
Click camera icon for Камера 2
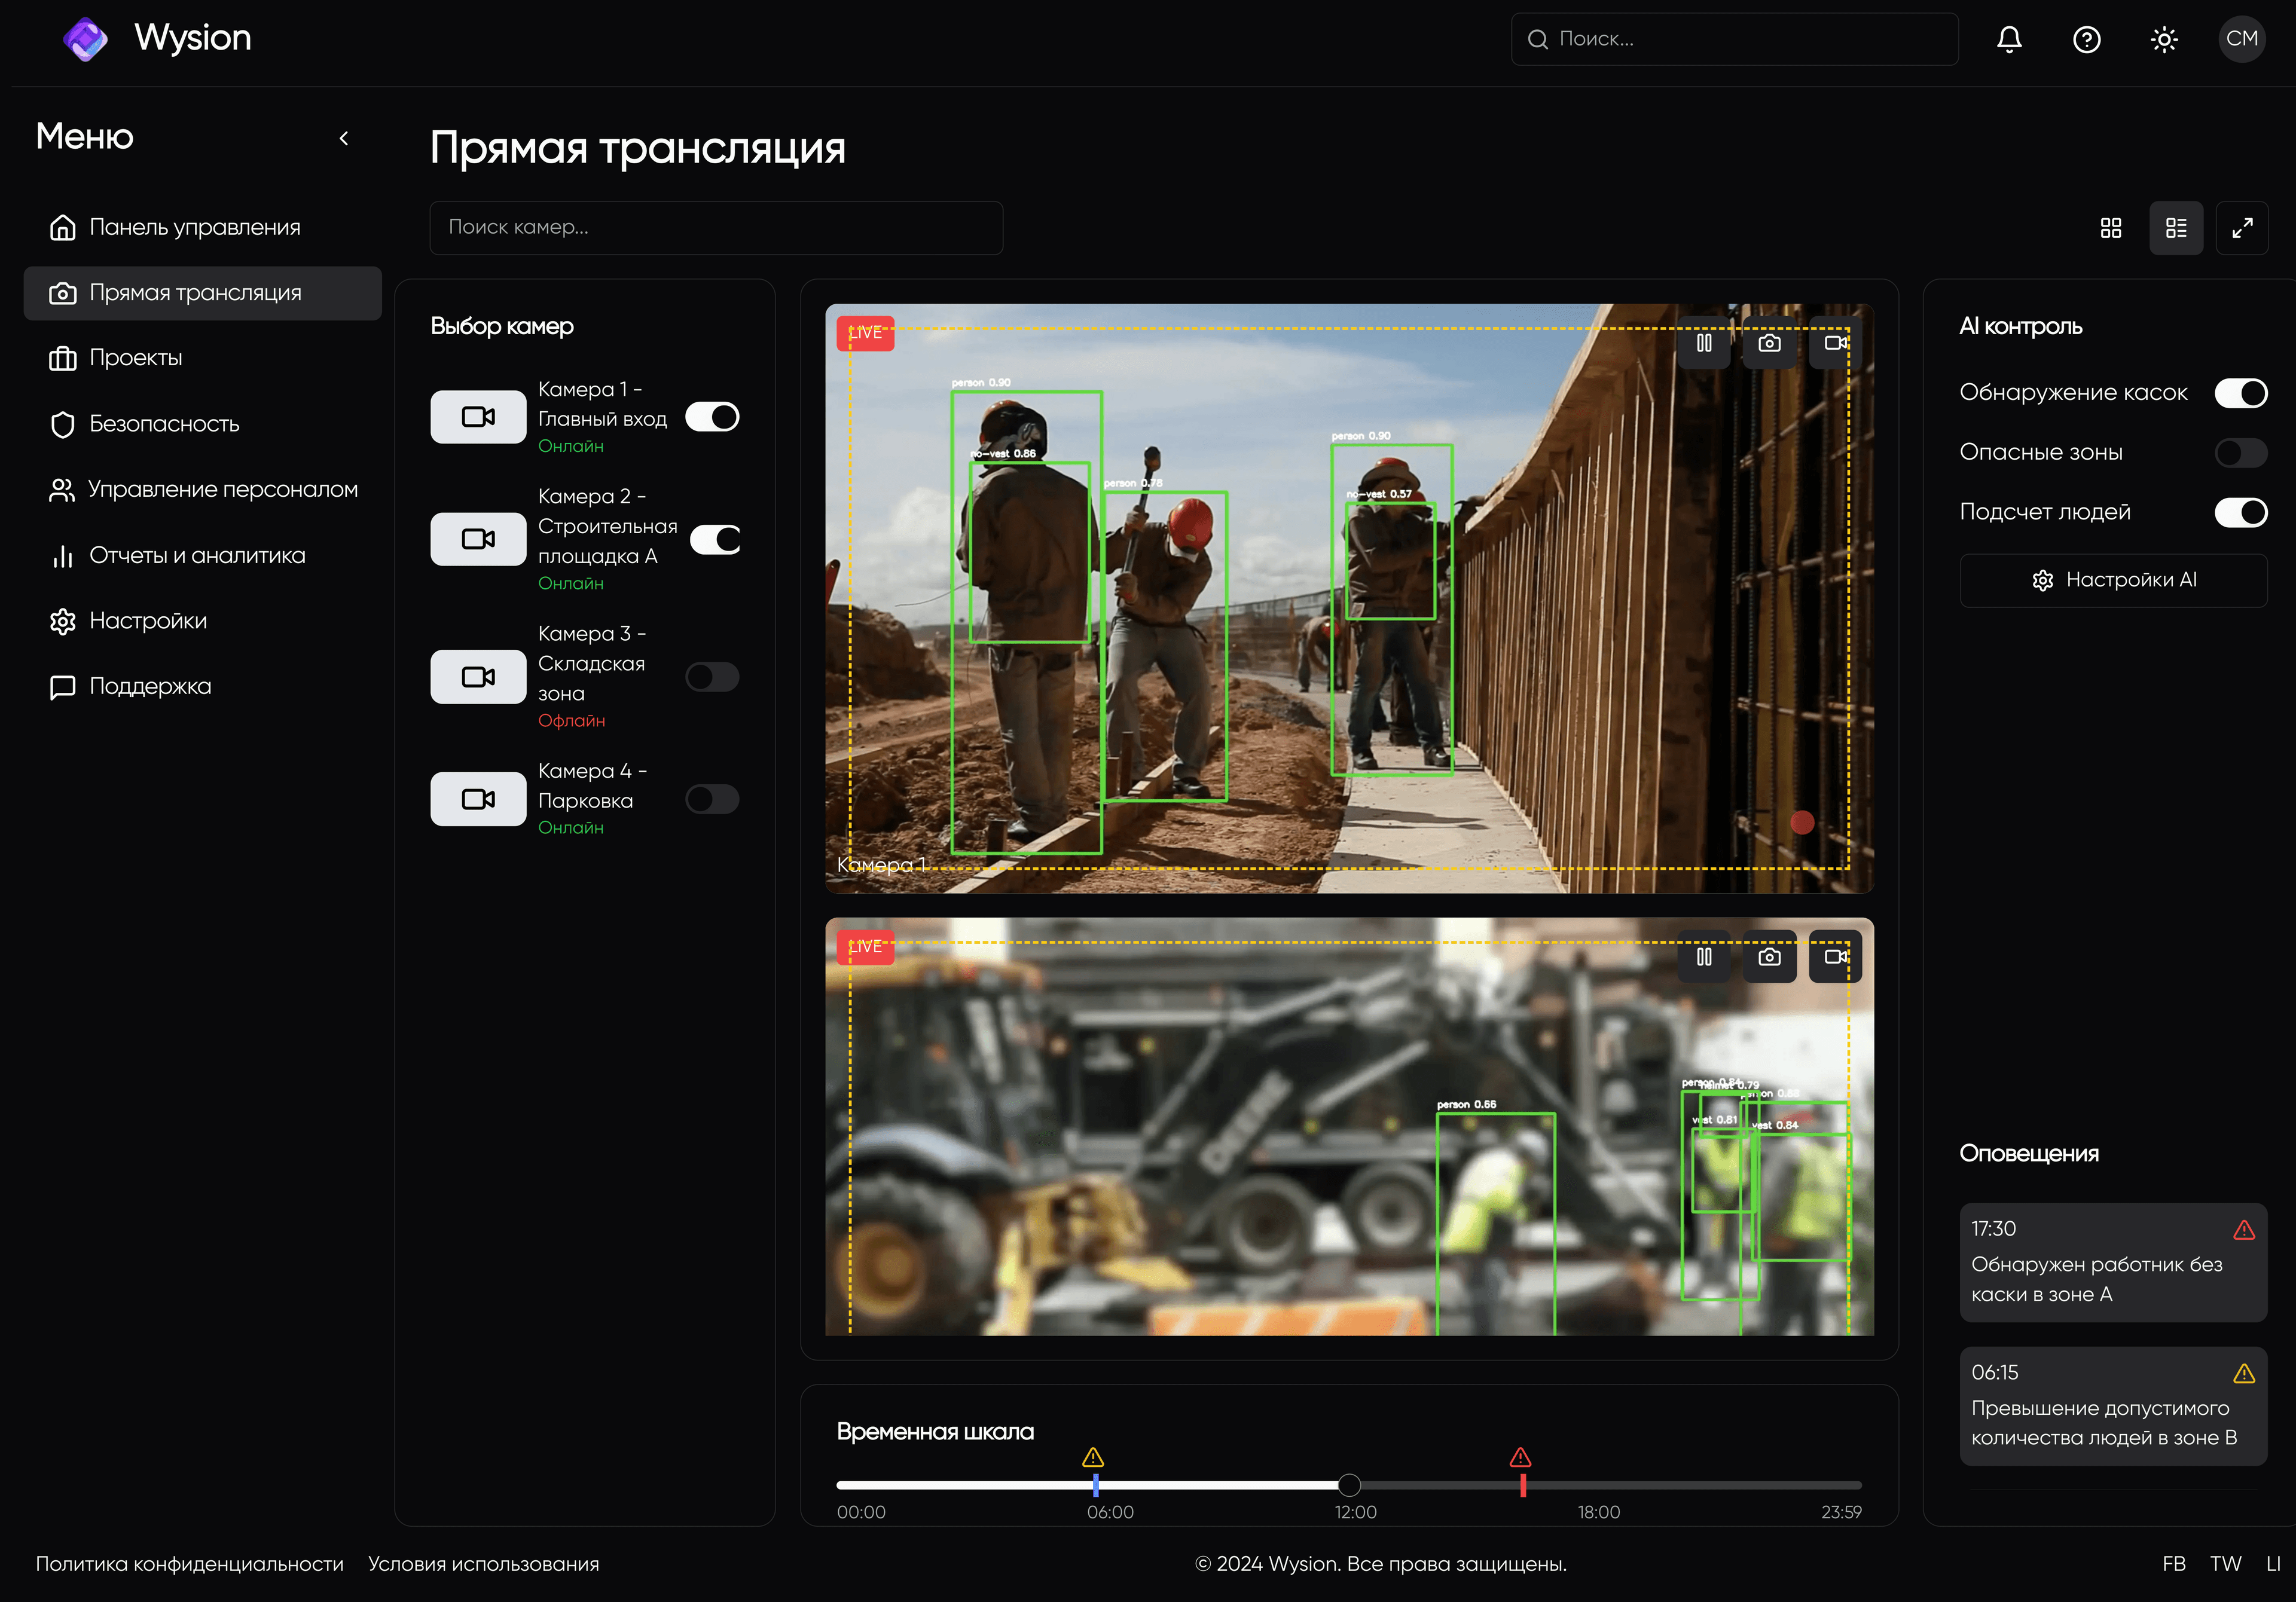coord(478,539)
